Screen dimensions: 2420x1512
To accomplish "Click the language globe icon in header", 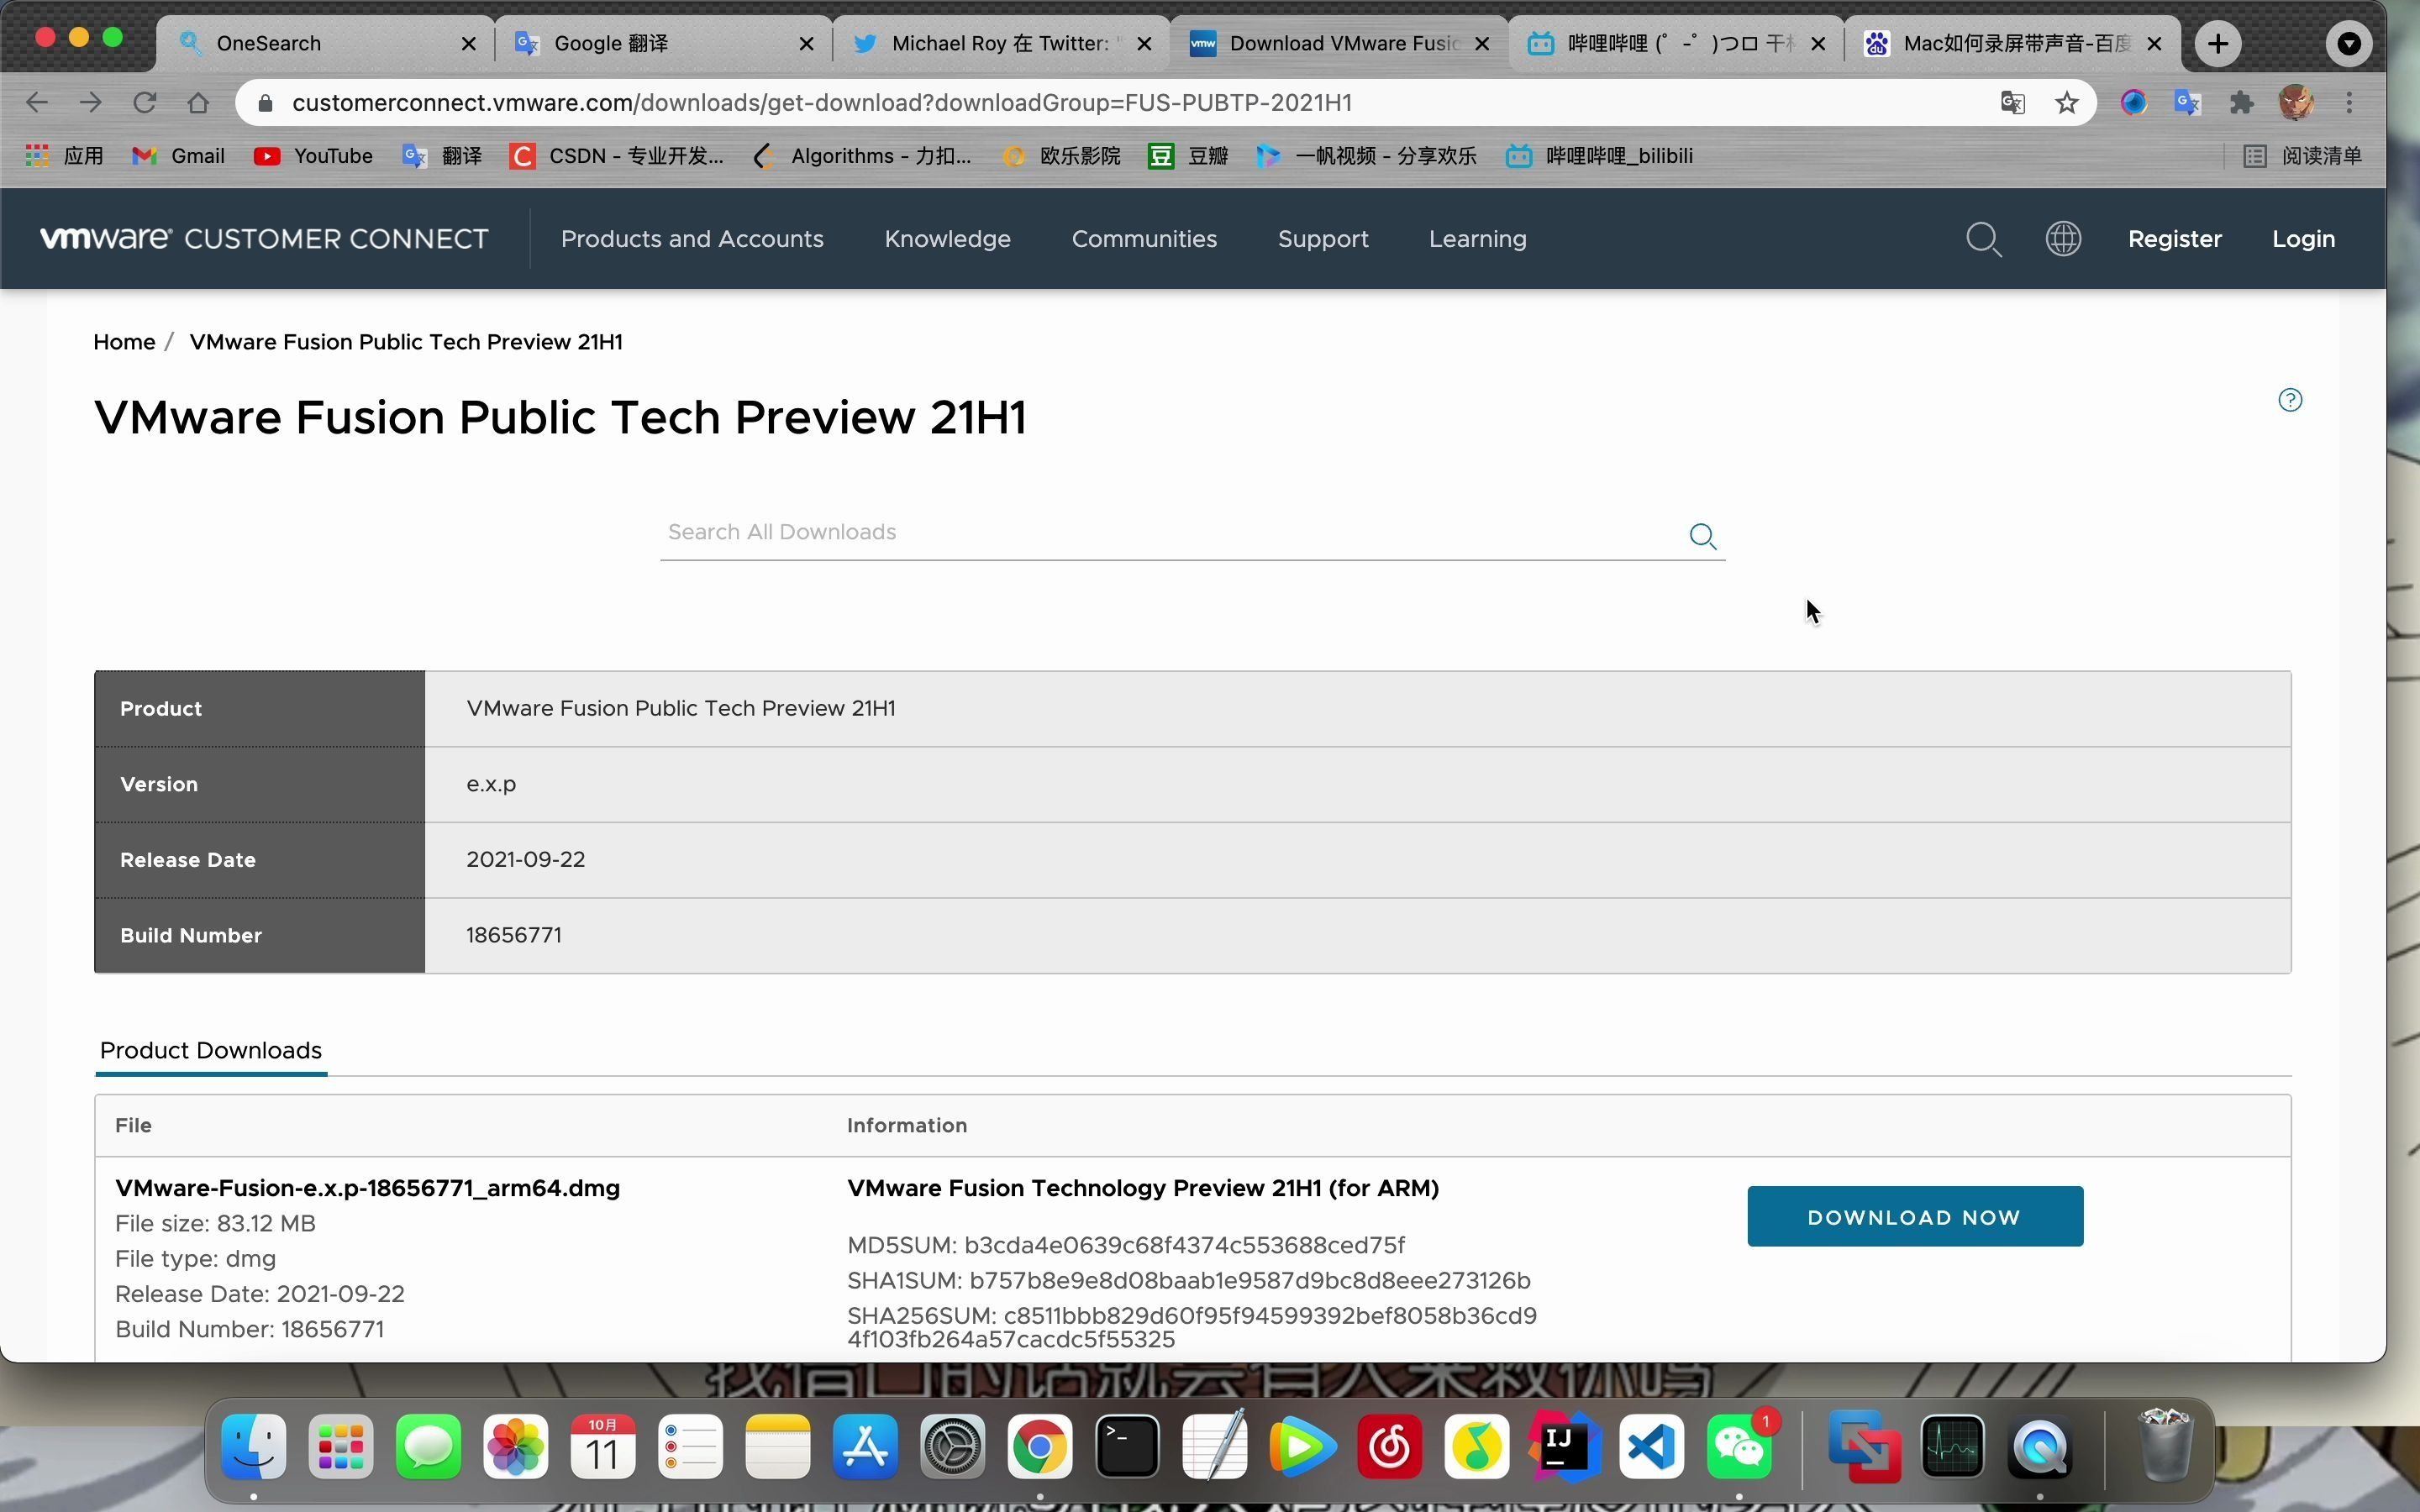I will [x=2062, y=239].
